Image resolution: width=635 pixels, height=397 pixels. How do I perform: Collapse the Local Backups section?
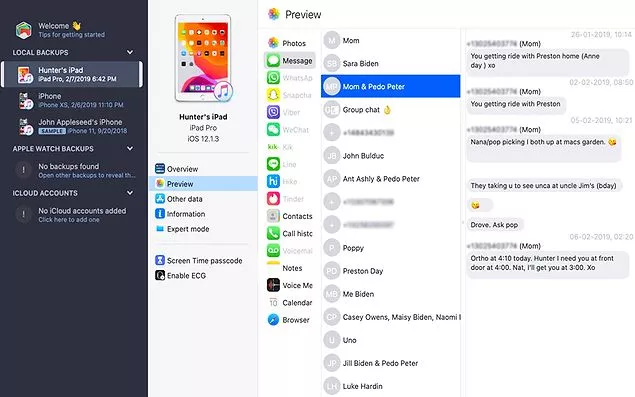click(130, 52)
